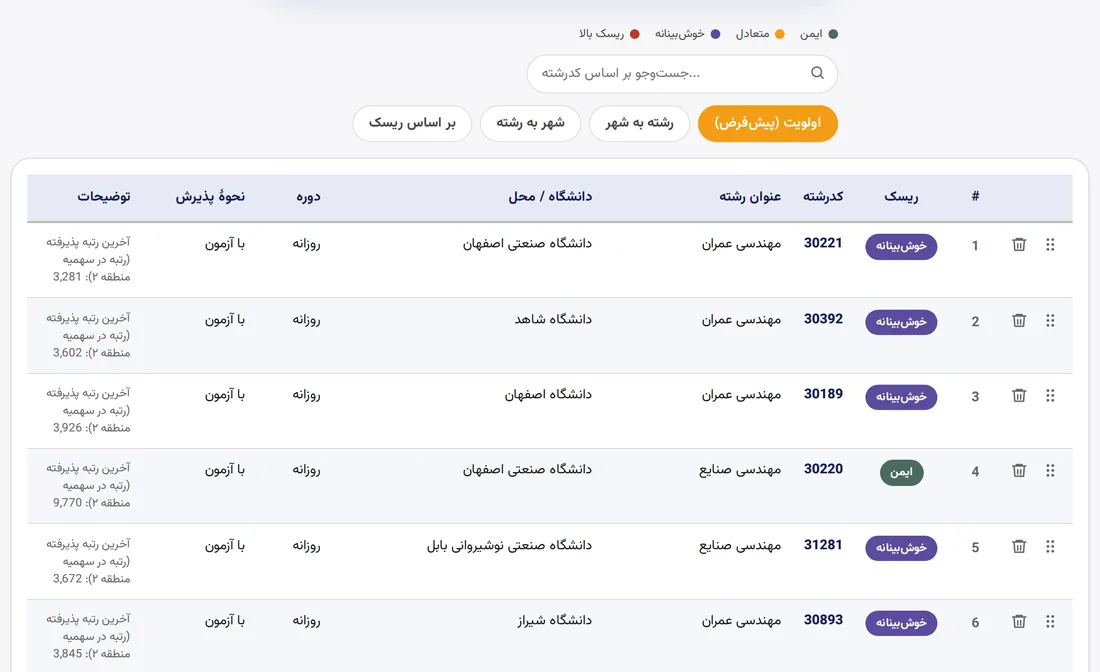Switch to شهر به رشته sorting
The width and height of the screenshot is (1100, 672).
tap(530, 123)
